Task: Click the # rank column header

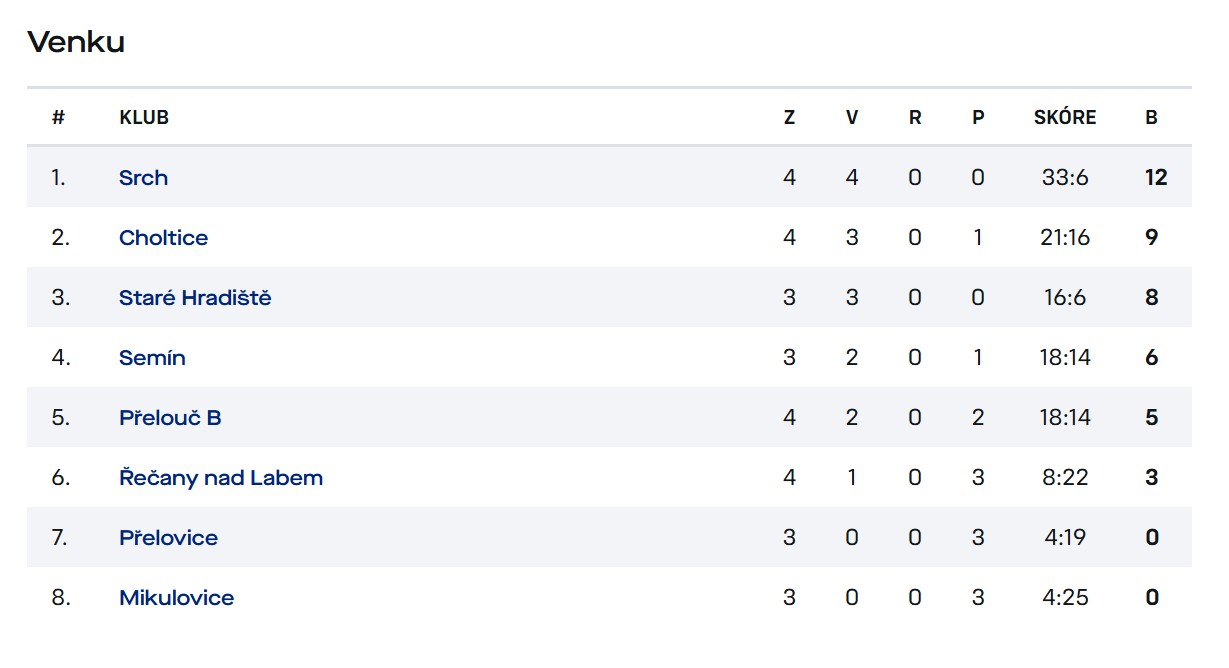Action: 58,117
